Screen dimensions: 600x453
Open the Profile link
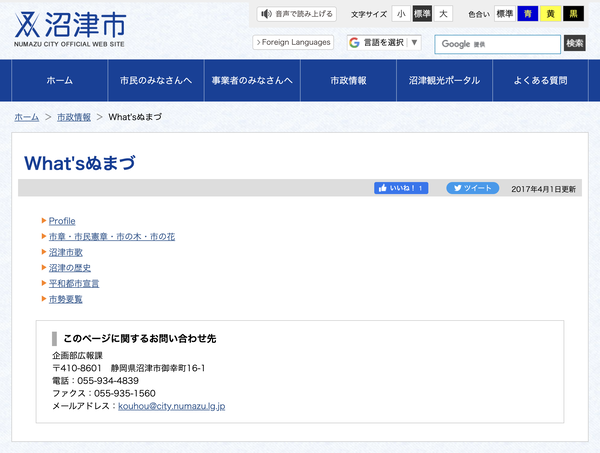62,221
